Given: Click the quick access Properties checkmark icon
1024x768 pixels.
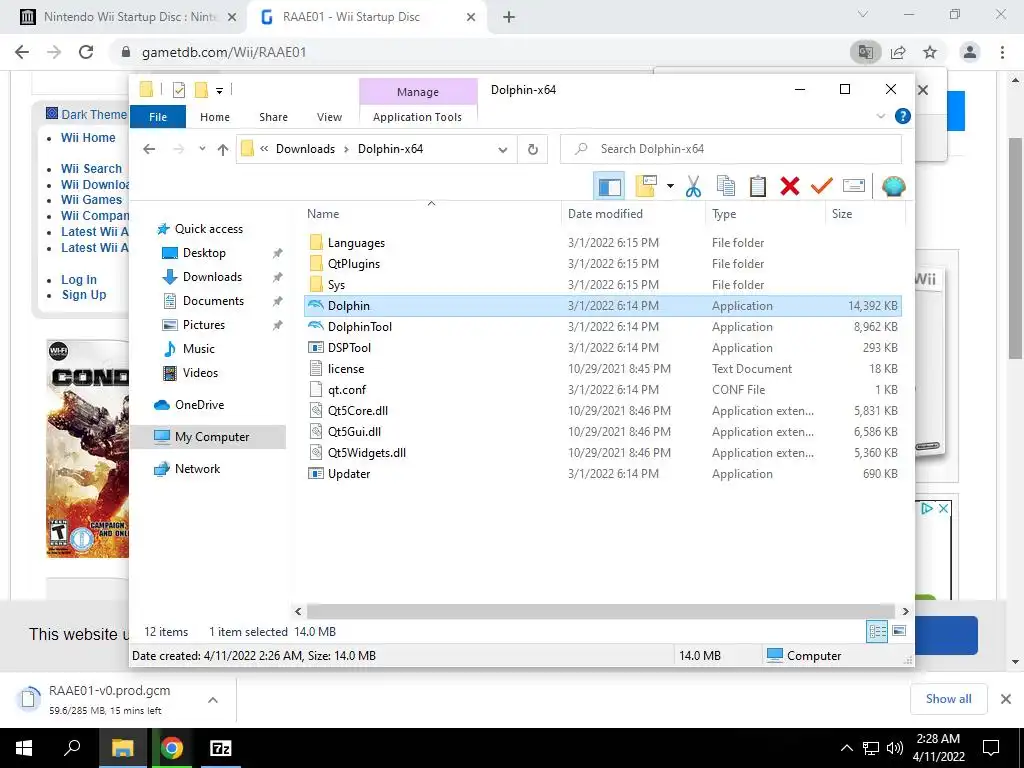Looking at the screenshot, I should (179, 90).
